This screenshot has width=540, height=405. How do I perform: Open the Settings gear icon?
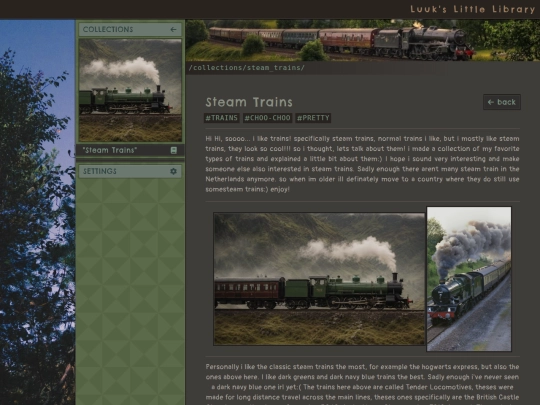click(173, 171)
